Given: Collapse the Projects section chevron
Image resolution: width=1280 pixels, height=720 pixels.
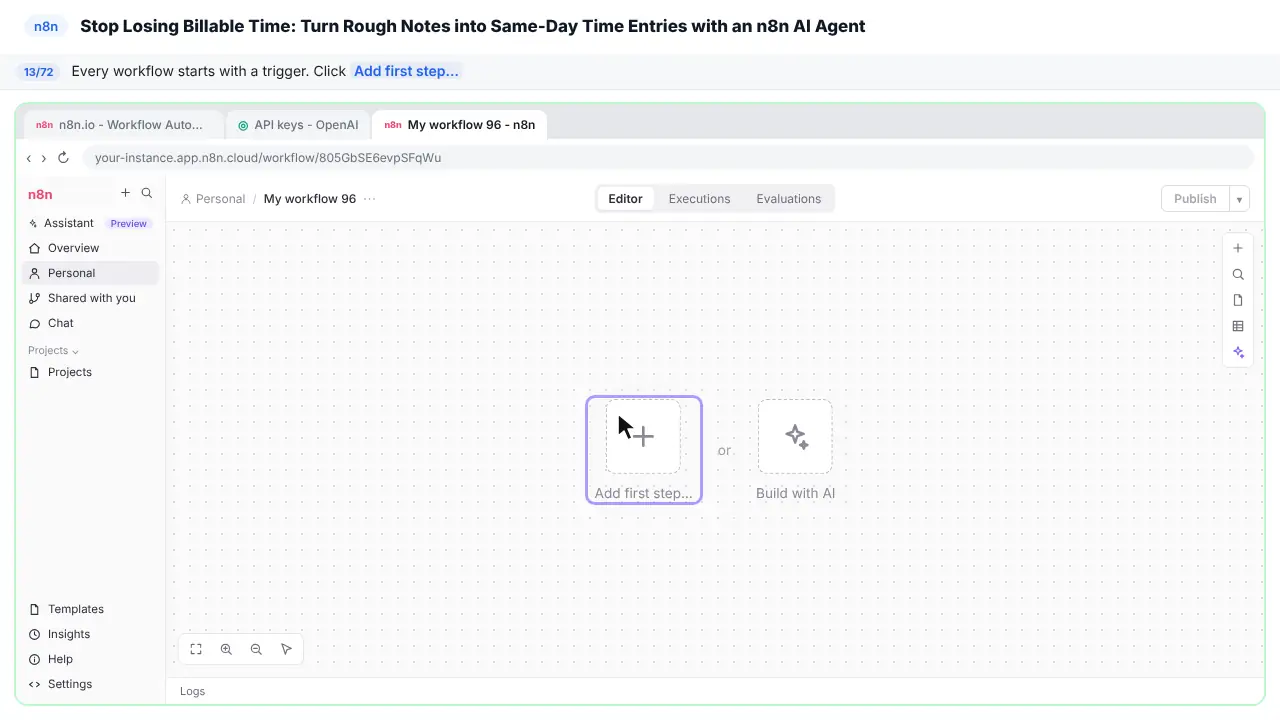Looking at the screenshot, I should [75, 351].
